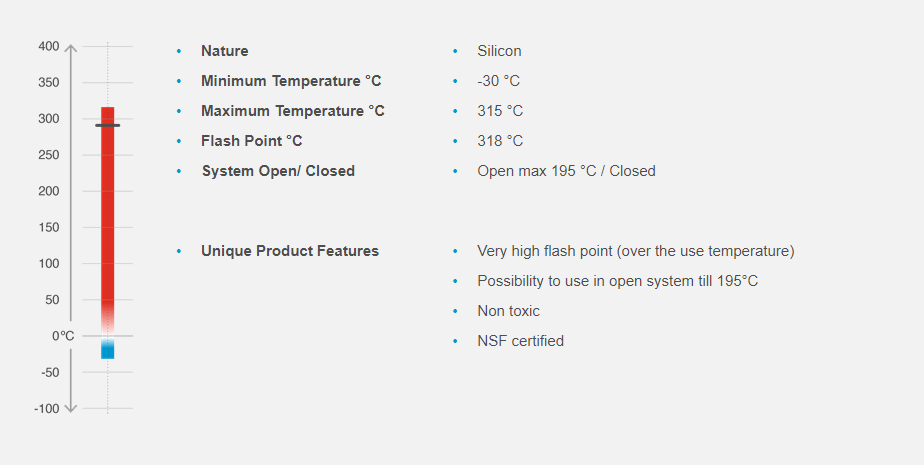The image size is (924, 465).
Task: Click the "Silicon" value text
Action: point(499,51)
